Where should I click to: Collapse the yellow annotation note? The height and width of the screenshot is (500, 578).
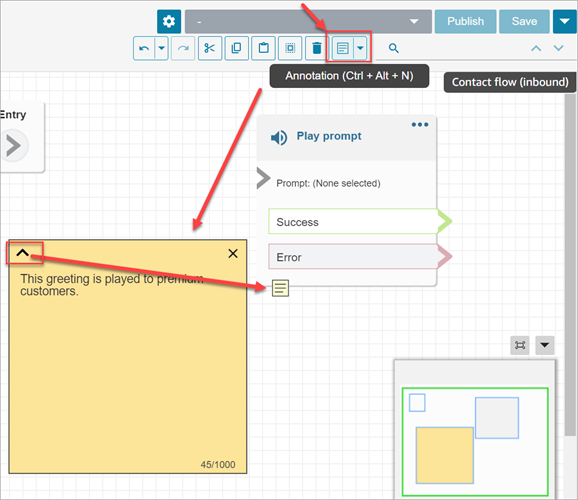23,253
